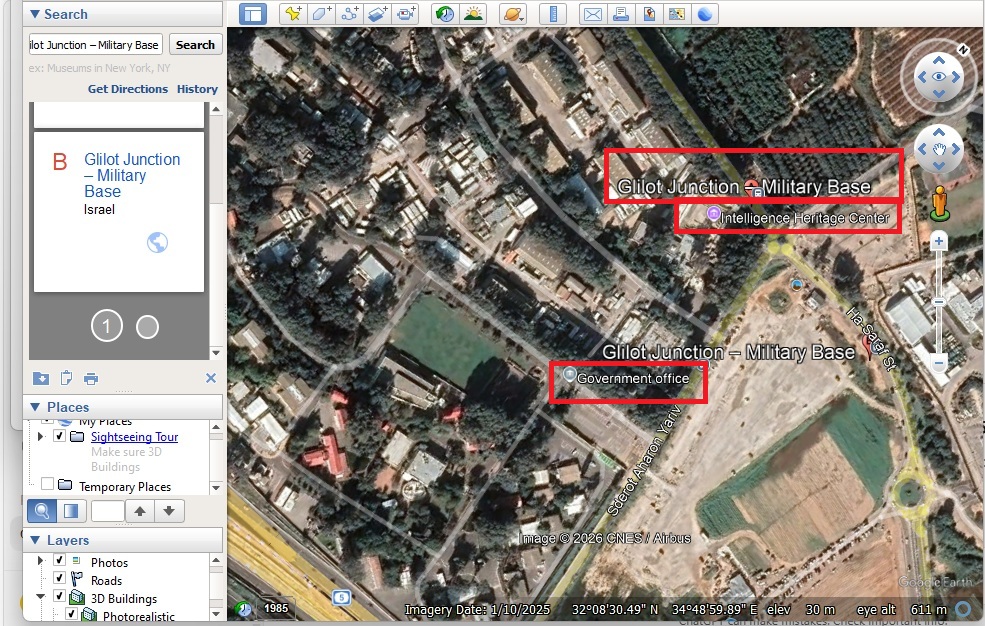The height and width of the screenshot is (626, 985).
Task: Open the planet selection dropdown
Action: [x=512, y=14]
